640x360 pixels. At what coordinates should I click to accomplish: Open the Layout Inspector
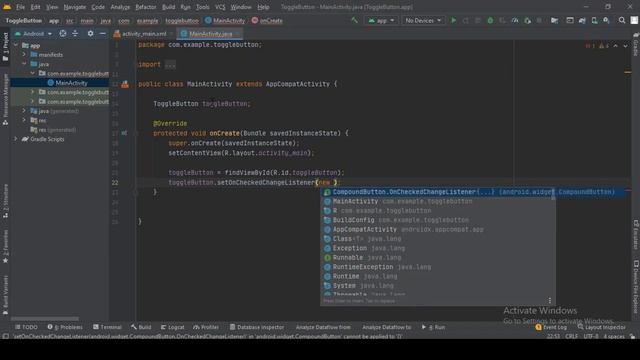click(x=601, y=327)
